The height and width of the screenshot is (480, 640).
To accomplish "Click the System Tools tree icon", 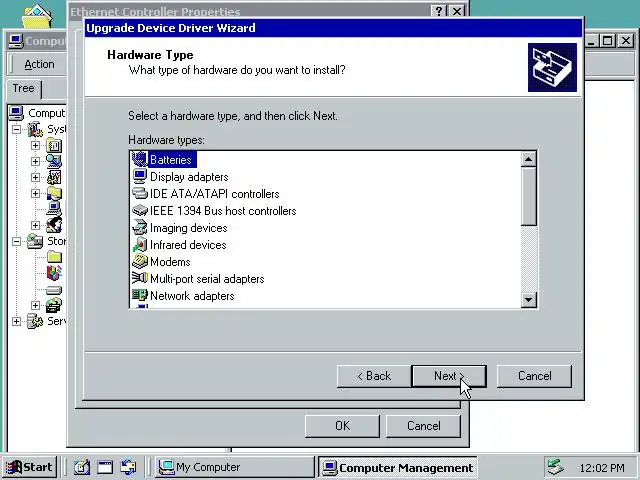I will point(35,129).
